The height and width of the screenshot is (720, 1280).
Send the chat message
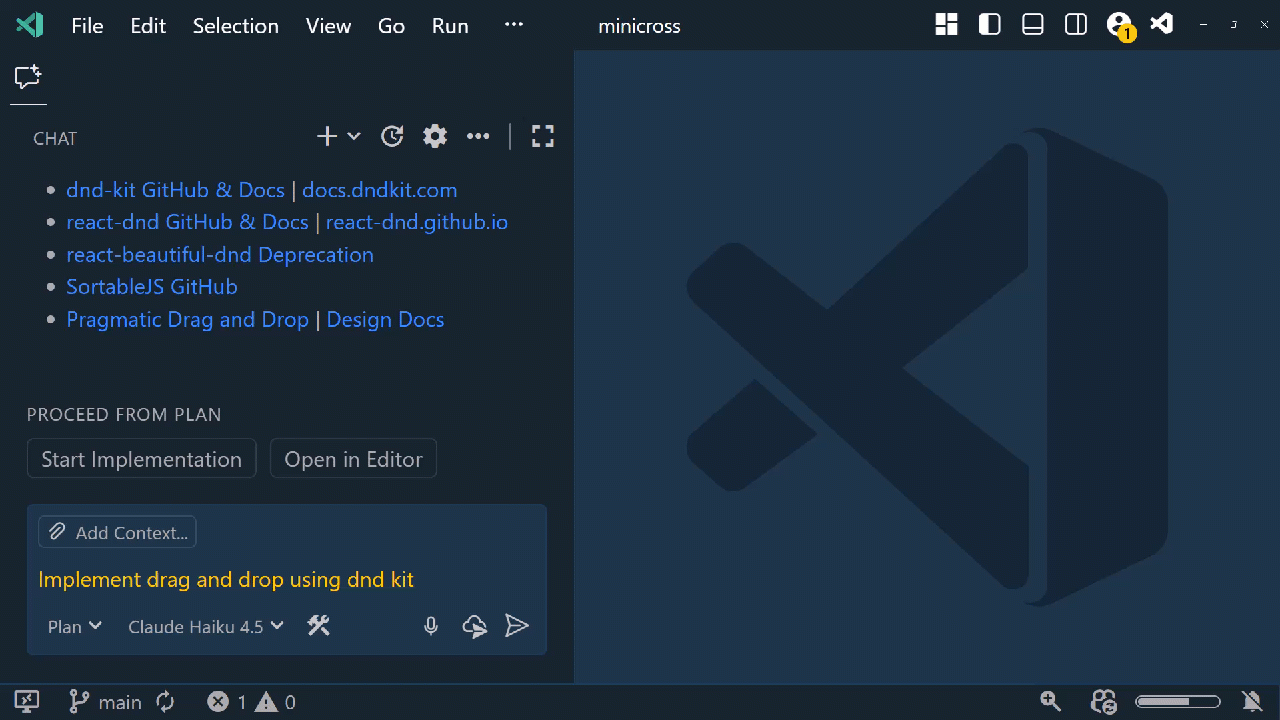coord(517,625)
